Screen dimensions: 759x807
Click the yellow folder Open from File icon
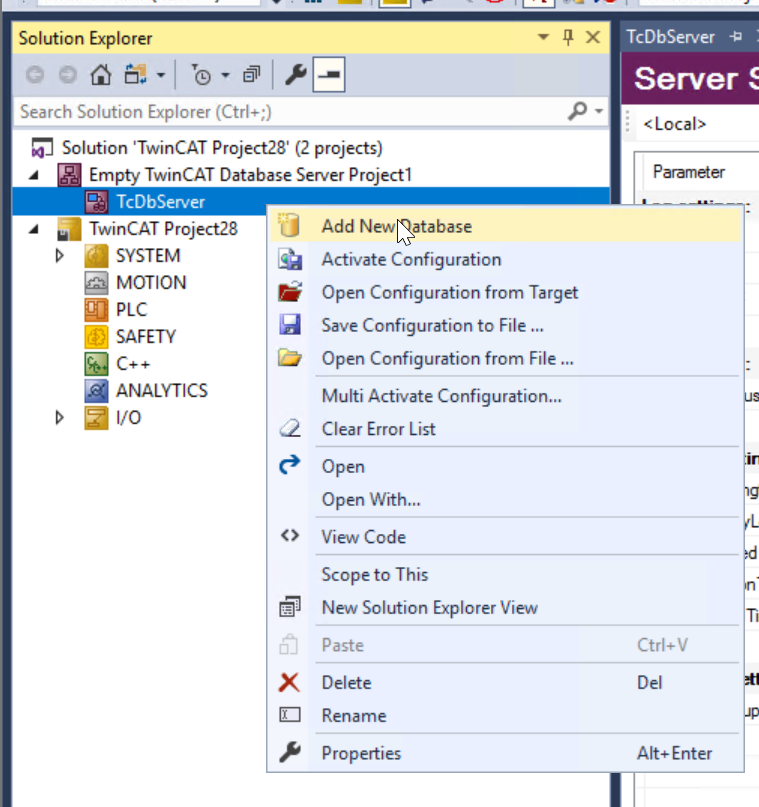(x=290, y=357)
